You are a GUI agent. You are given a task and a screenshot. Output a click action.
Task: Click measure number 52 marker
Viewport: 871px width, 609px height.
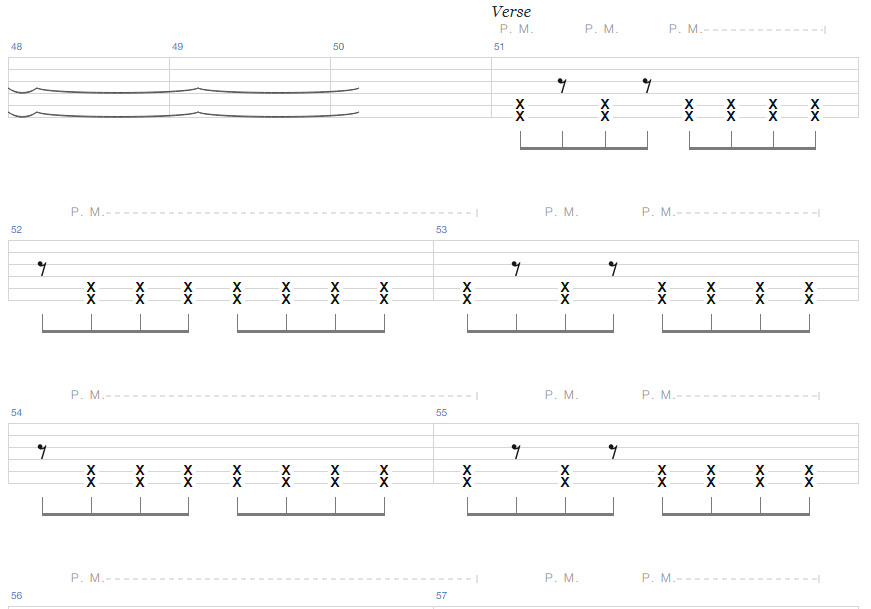(16, 230)
